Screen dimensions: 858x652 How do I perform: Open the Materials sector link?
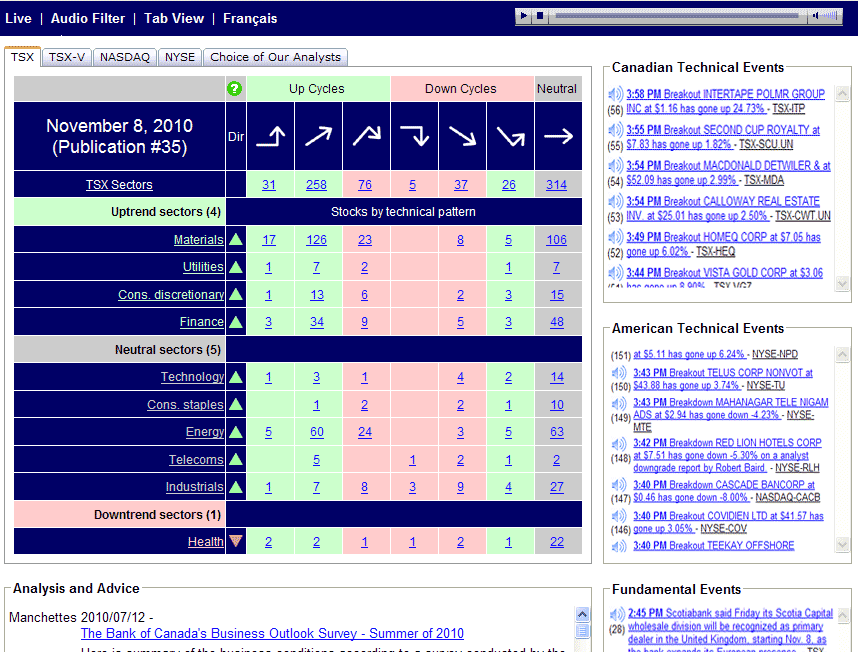(x=198, y=240)
